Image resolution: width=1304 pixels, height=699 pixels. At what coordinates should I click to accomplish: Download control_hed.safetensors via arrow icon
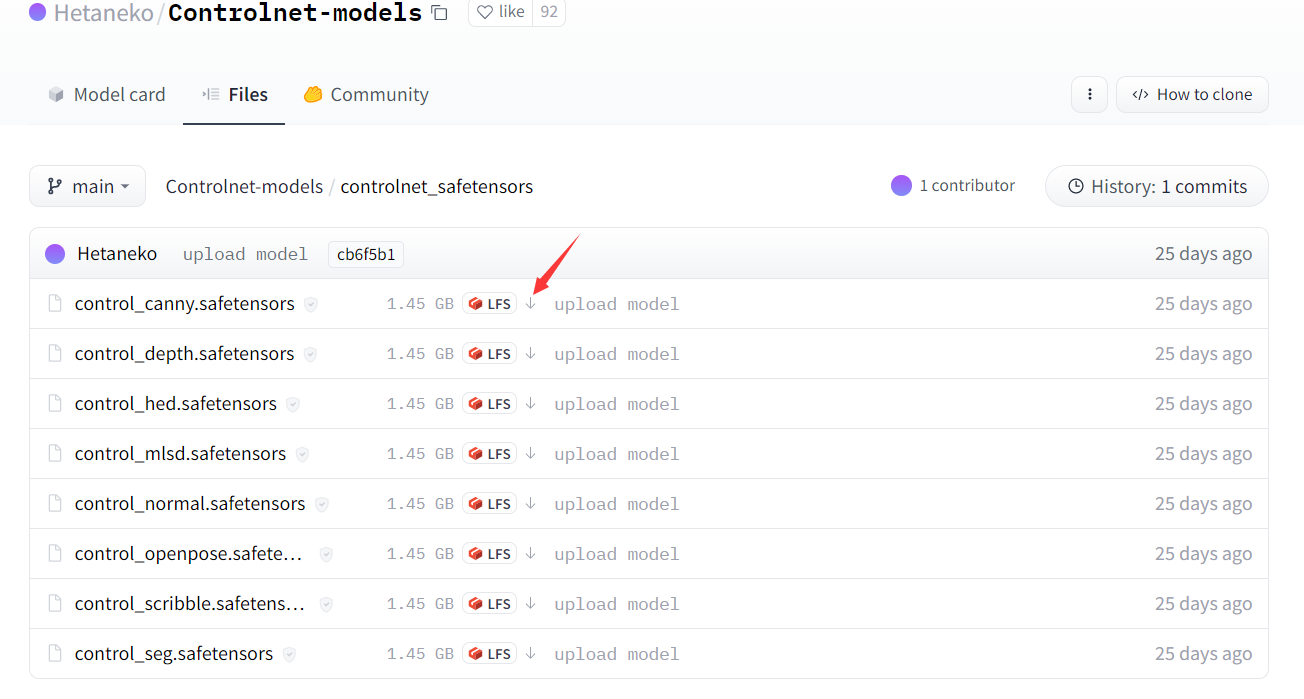point(531,404)
